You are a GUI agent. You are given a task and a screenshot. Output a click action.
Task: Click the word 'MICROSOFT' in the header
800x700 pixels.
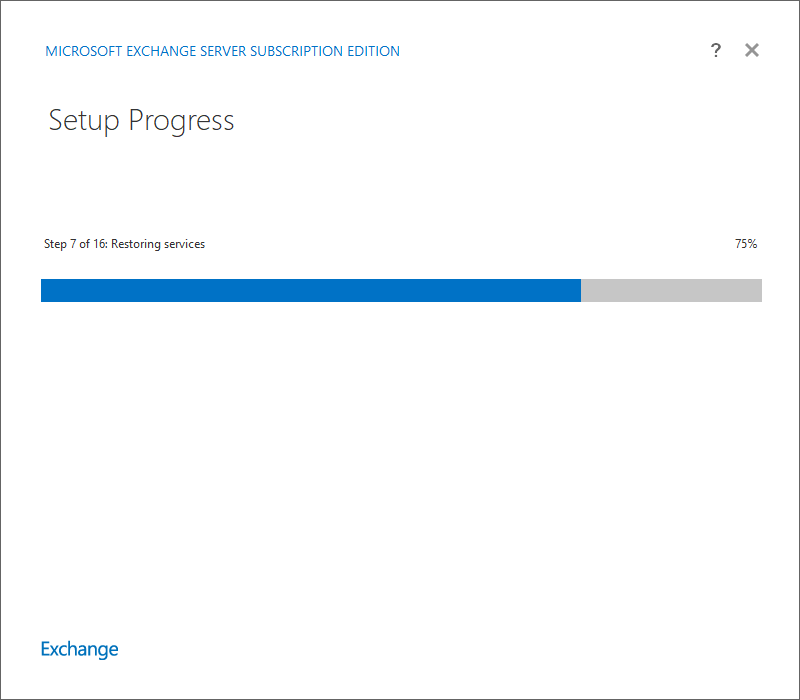click(84, 51)
